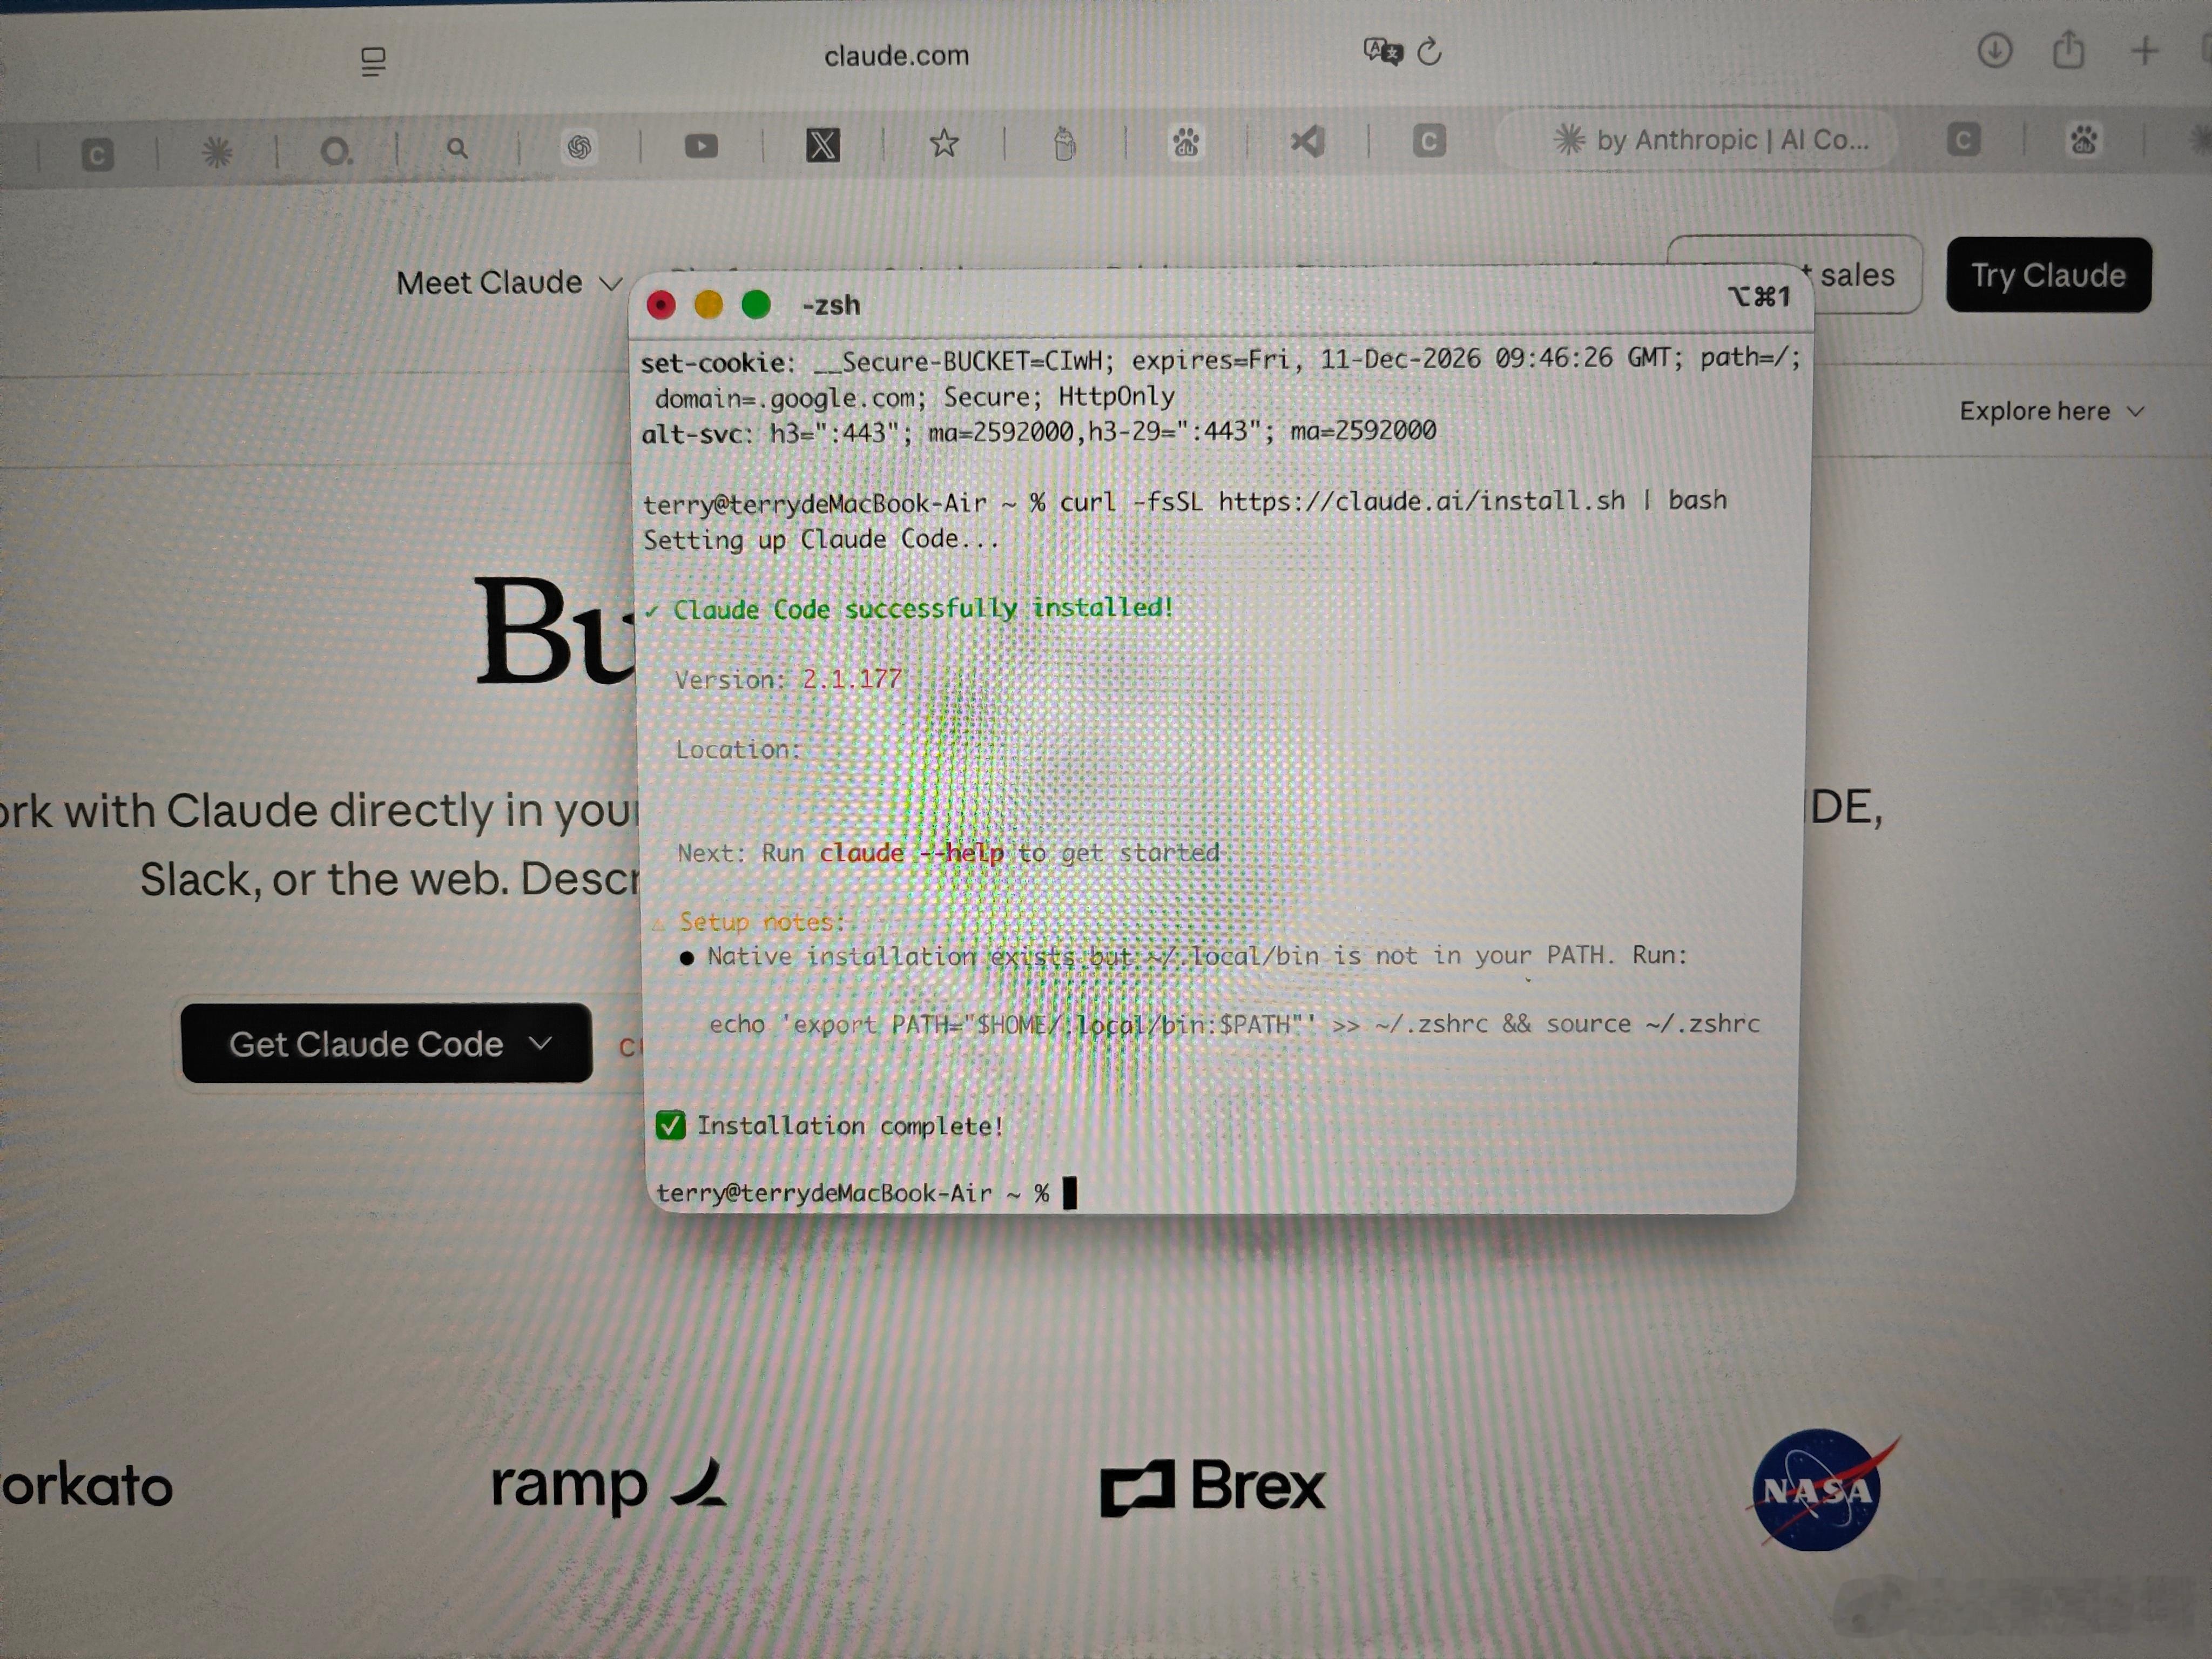Click the claude.com address bar
2212x1659 pixels.
pos(897,56)
